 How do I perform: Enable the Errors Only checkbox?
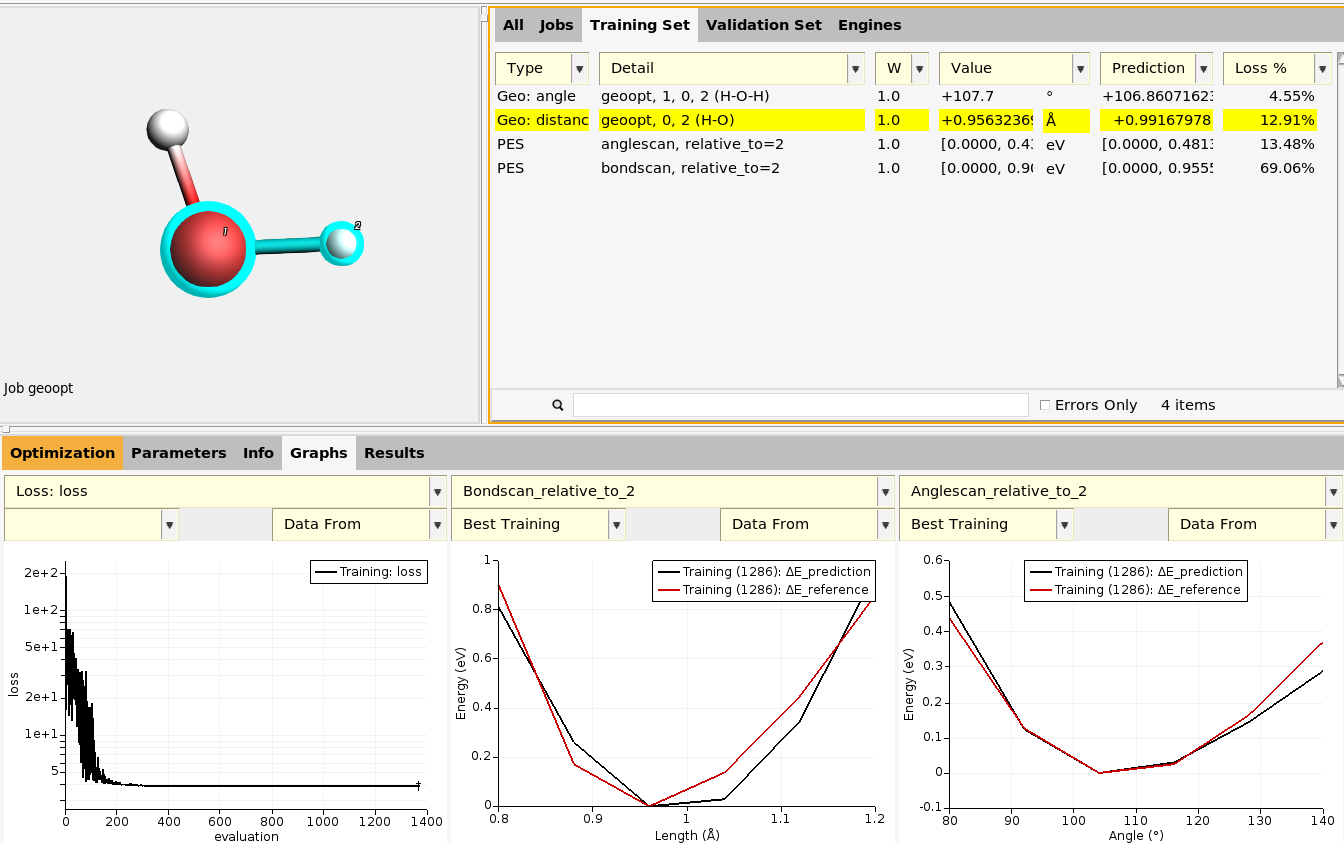coord(1045,405)
